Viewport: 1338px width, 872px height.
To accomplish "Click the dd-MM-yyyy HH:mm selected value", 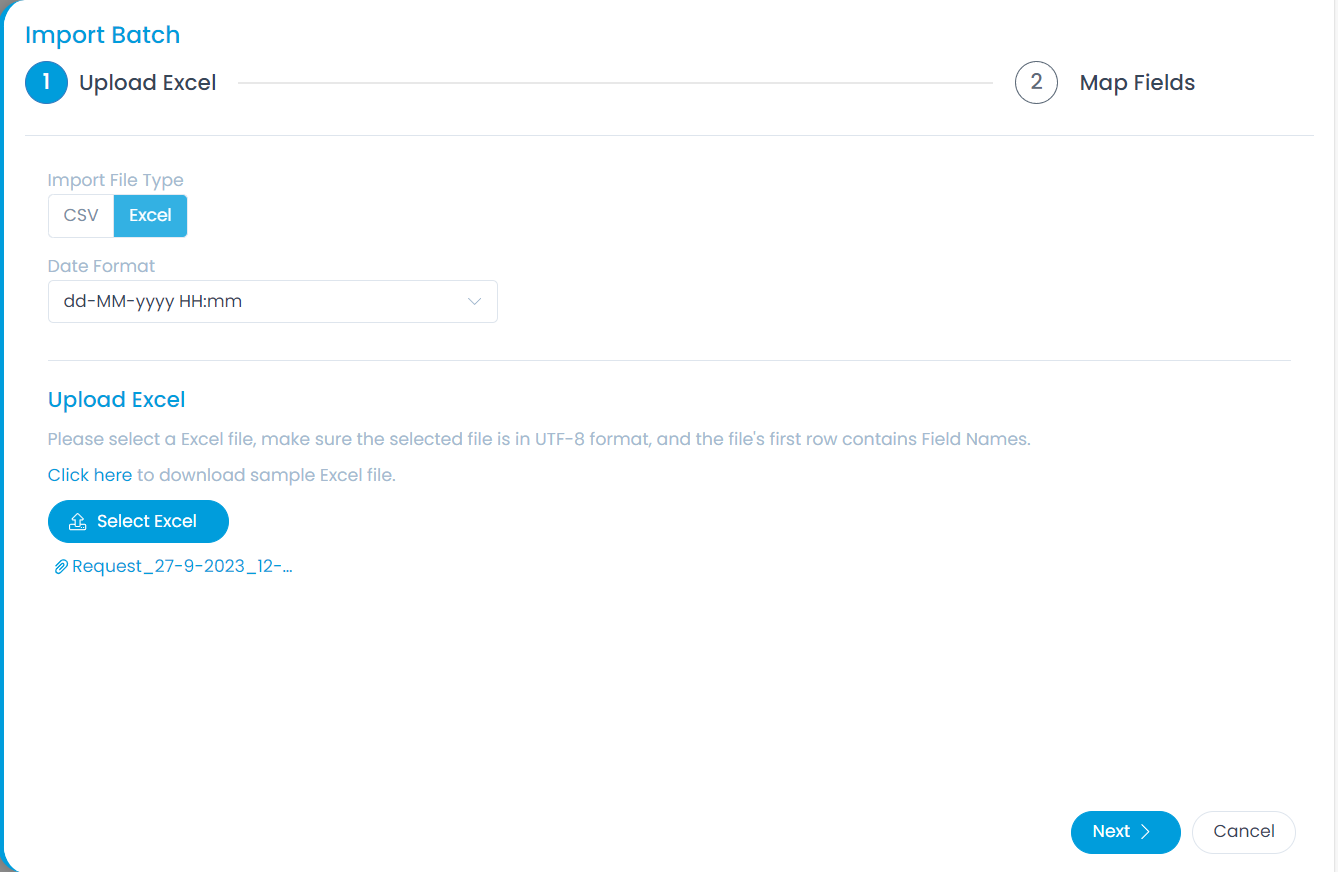I will pyautogui.click(x=153, y=302).
